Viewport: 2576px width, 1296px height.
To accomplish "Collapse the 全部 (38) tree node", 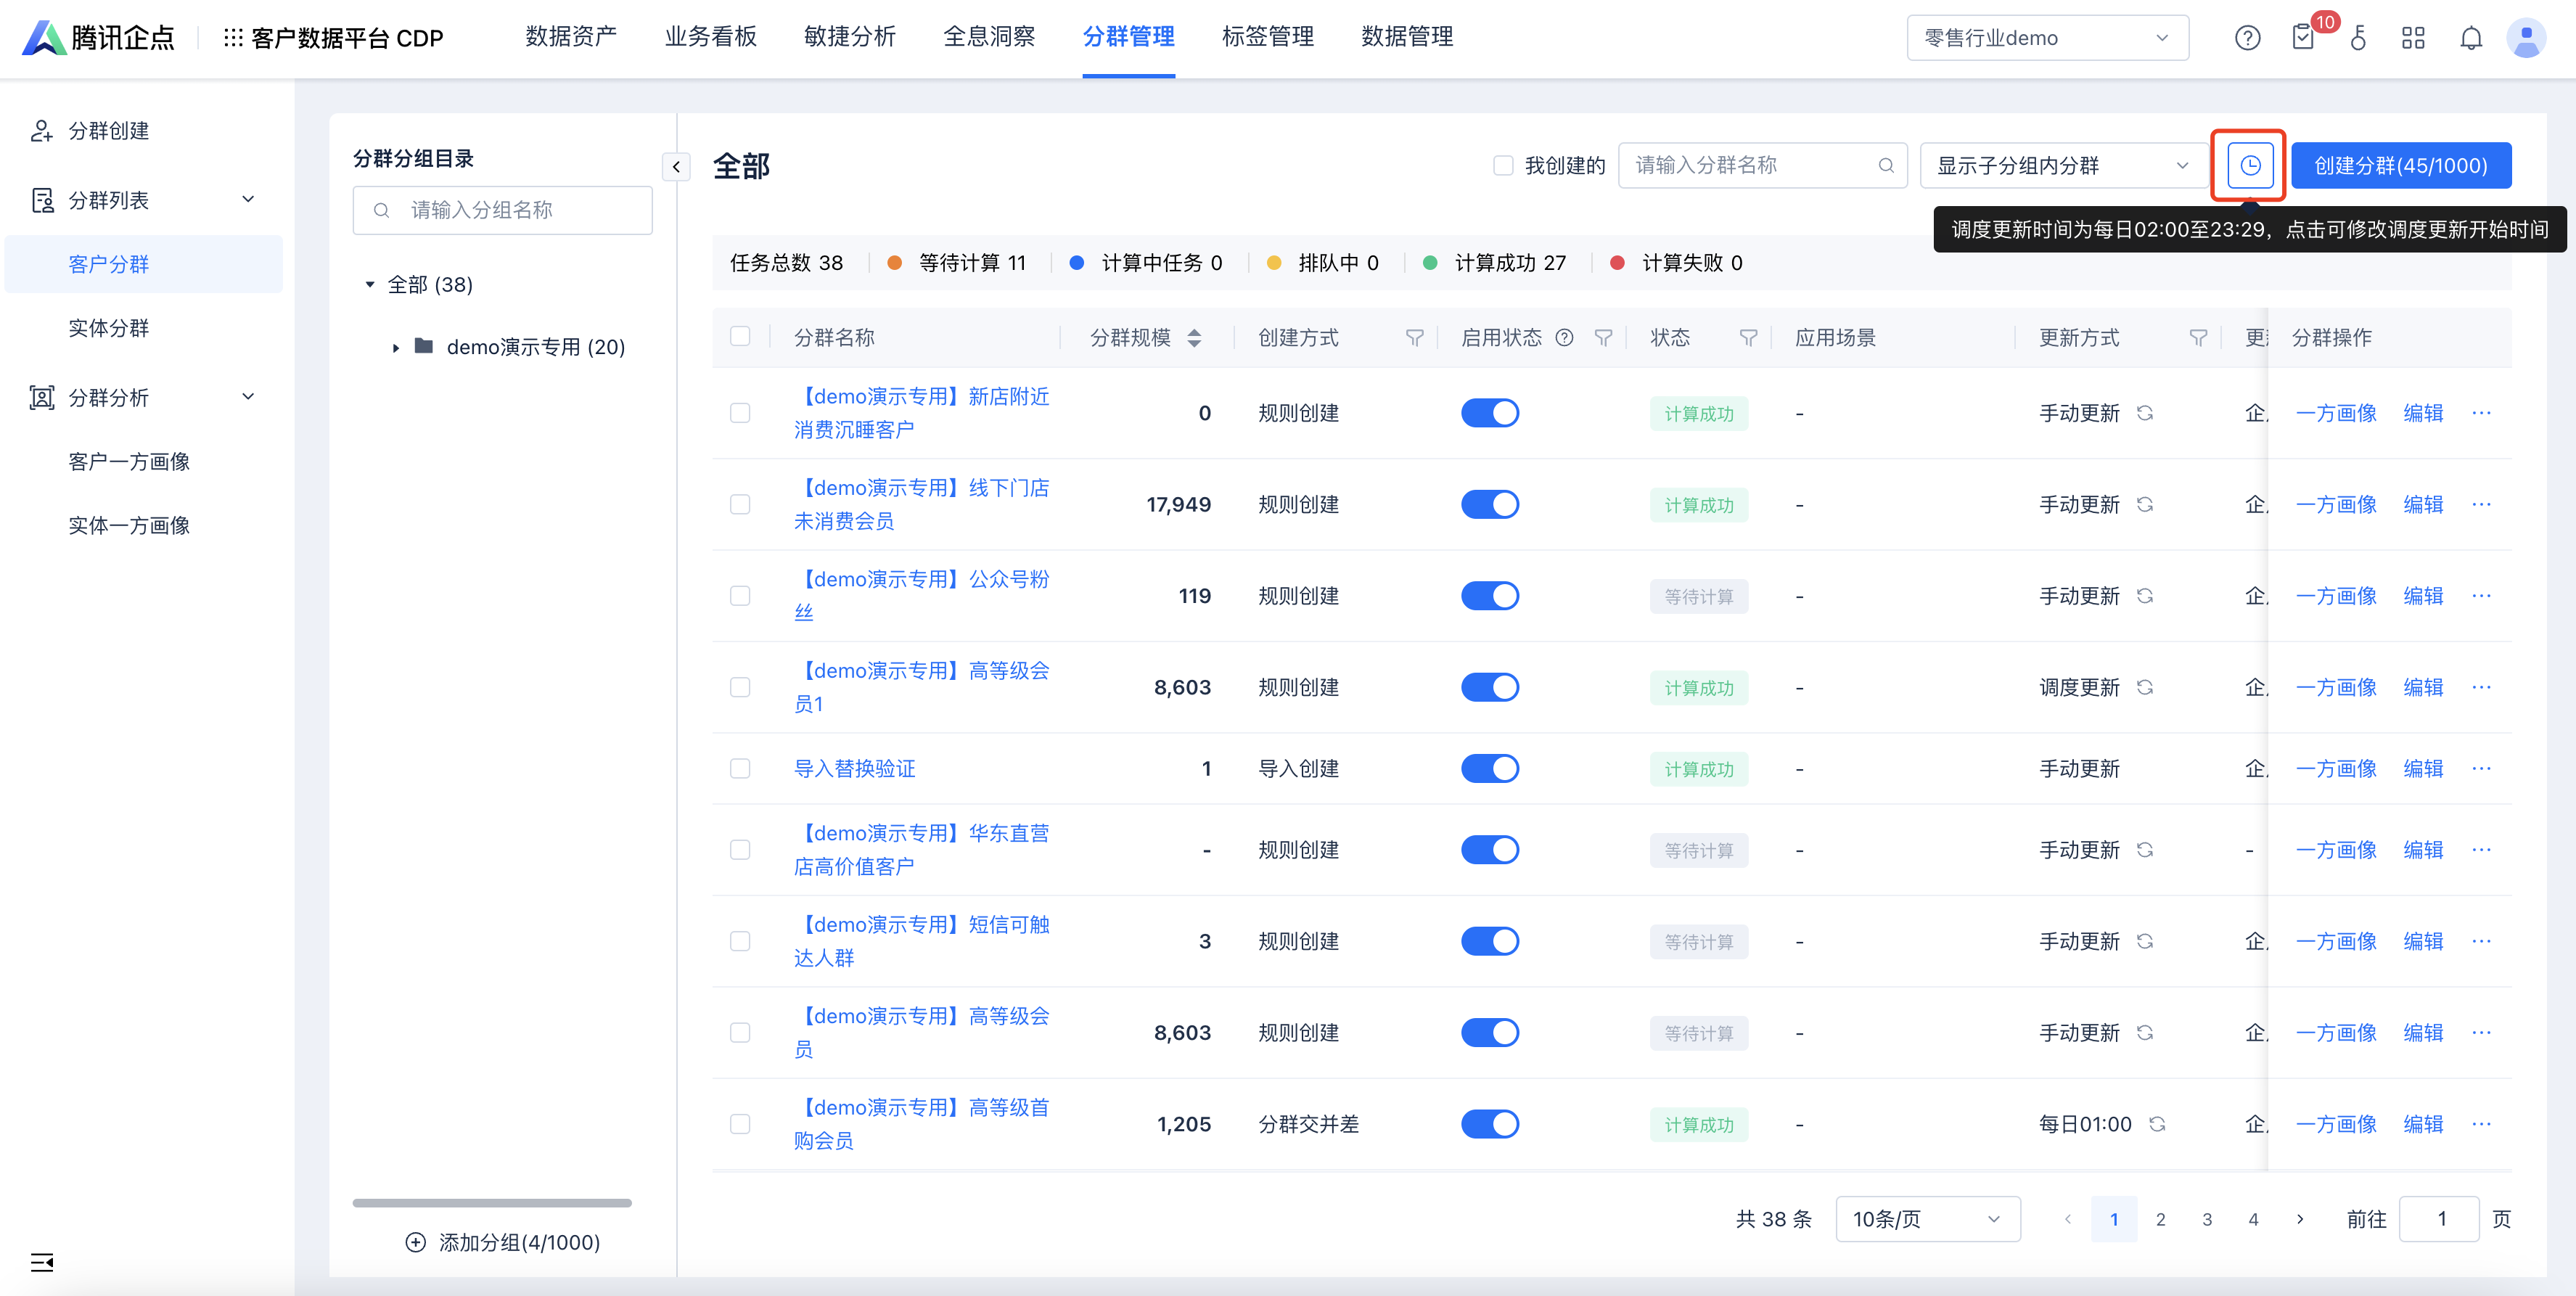I will [x=370, y=285].
